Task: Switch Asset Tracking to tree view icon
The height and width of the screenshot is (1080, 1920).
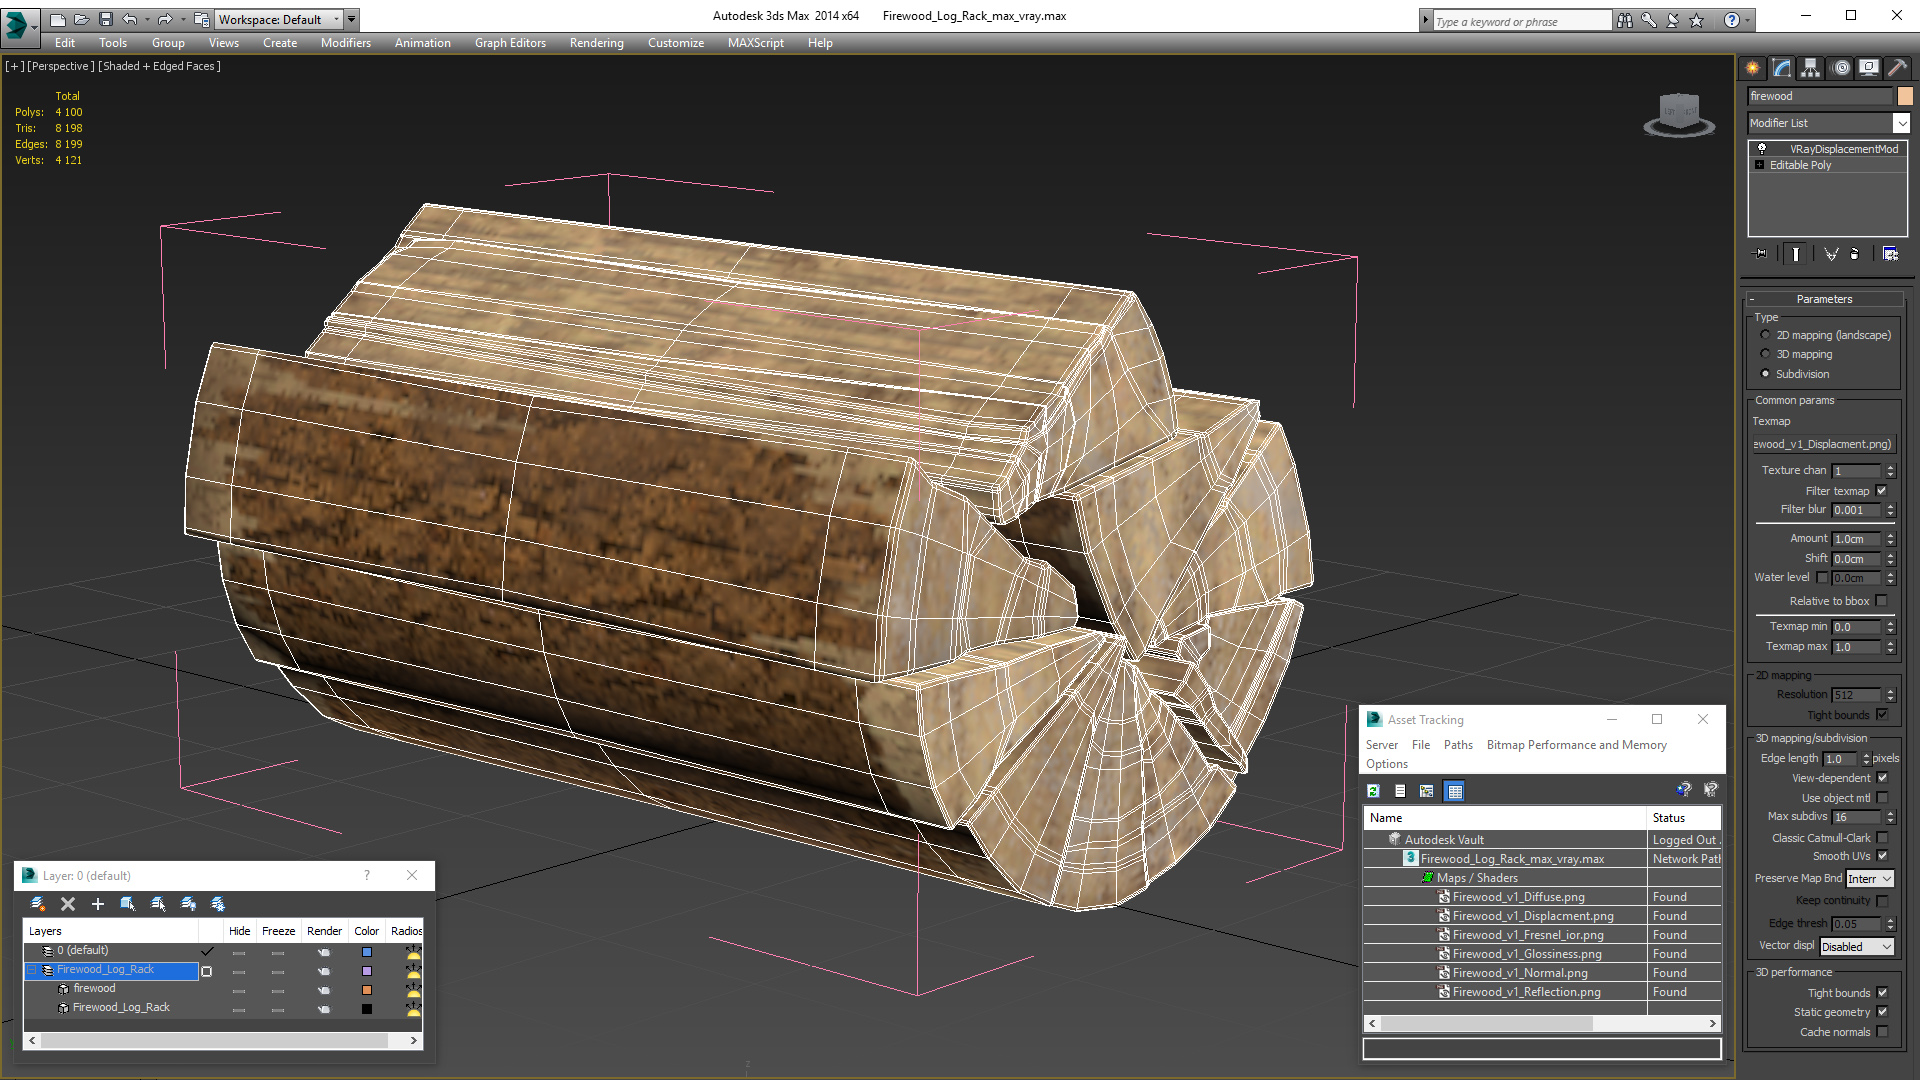Action: click(x=1427, y=791)
